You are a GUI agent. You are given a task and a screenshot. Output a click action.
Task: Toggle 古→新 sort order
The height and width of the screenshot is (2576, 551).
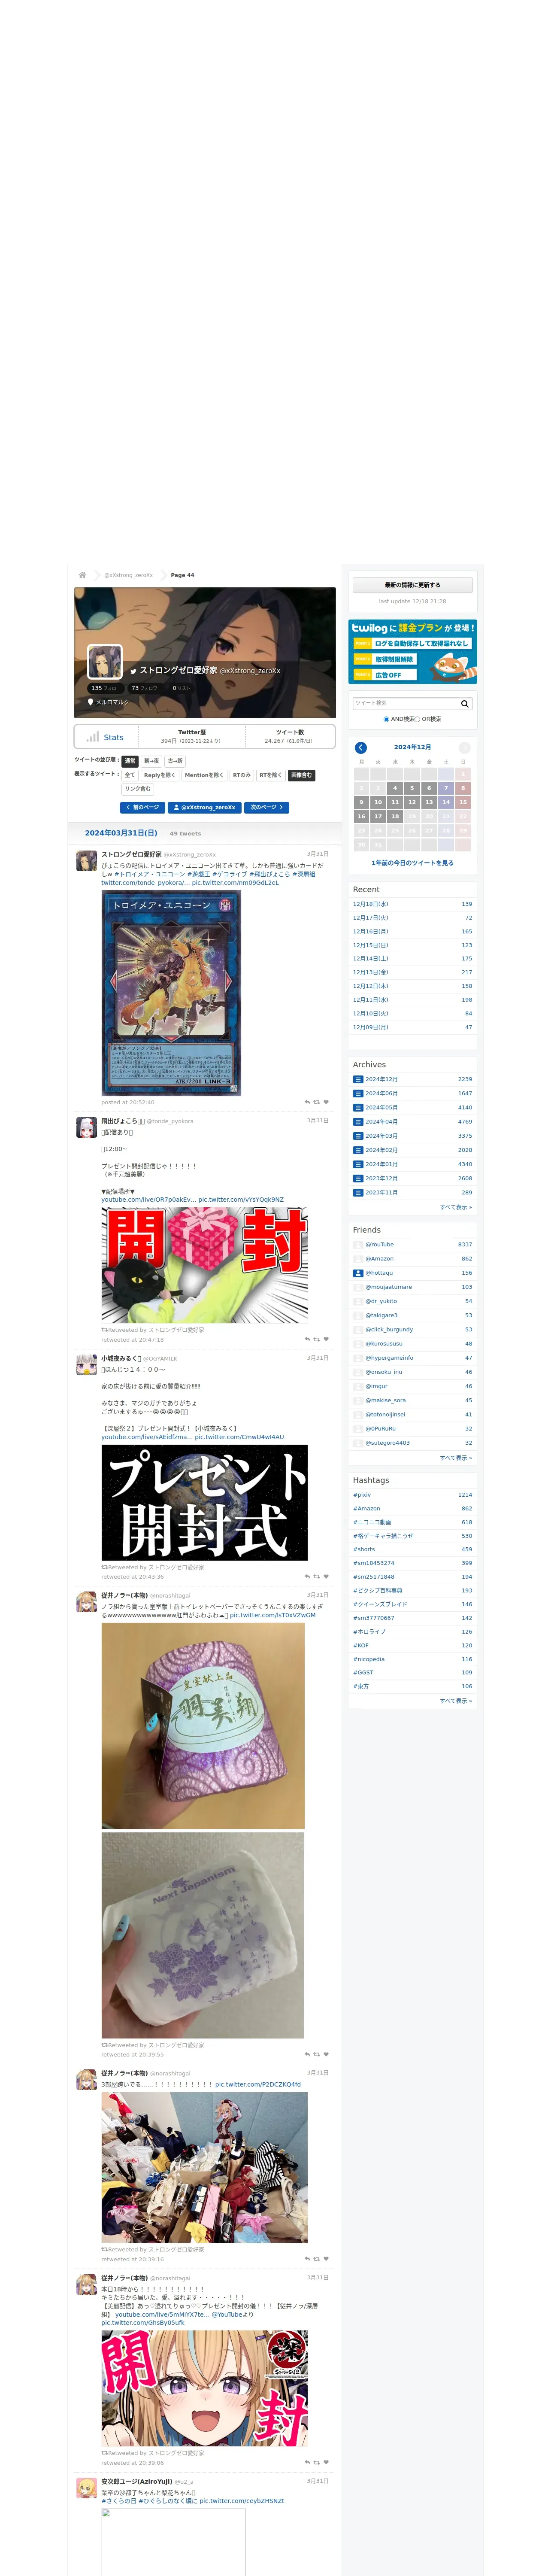(x=175, y=761)
